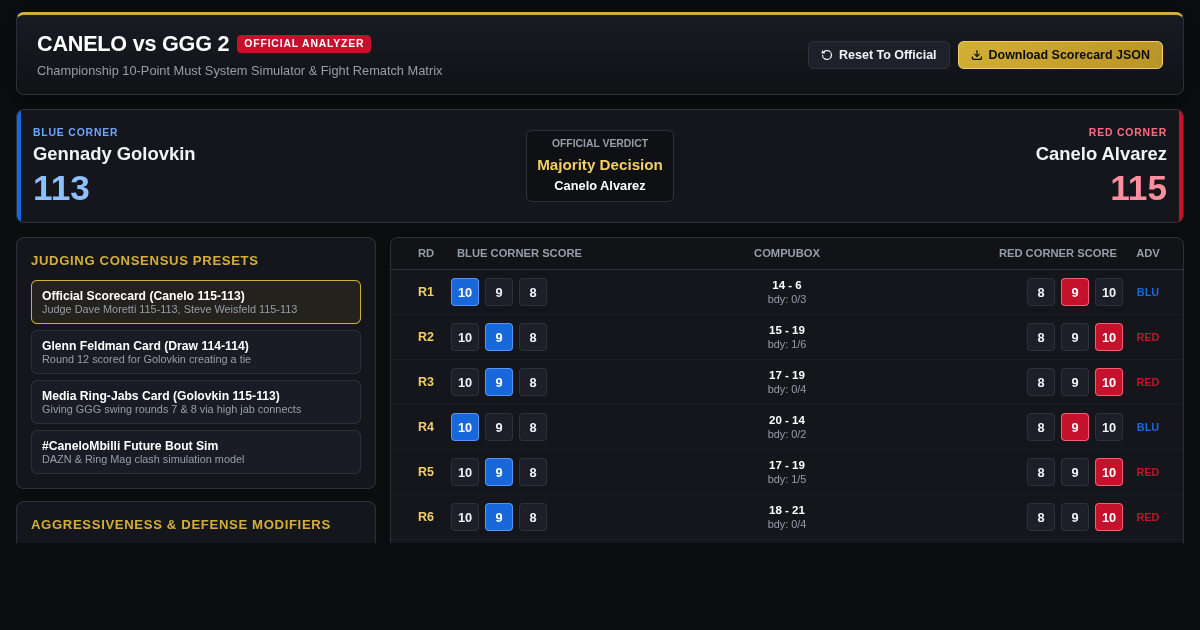This screenshot has width=1200, height=630.
Task: Select Media Ring-Jabs Card (Golovkin 115-113) preset
Action: point(196,402)
